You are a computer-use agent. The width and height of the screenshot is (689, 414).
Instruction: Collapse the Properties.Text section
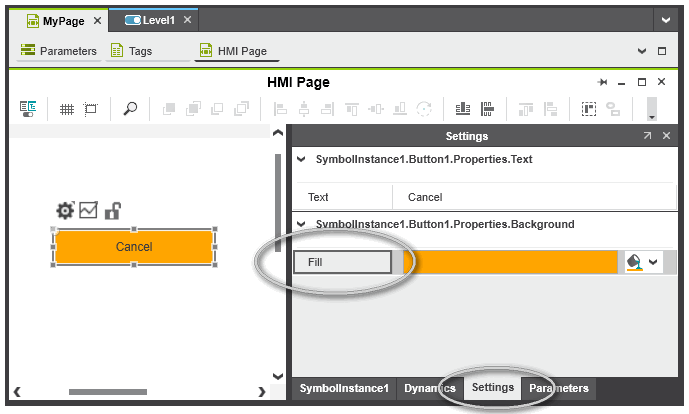click(301, 159)
